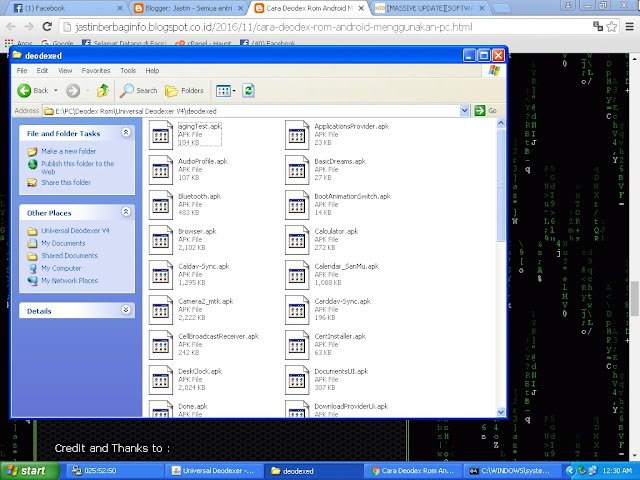Click the Forward arrow in Explorer toolbar
This screenshot has height=480, width=640.
point(73,91)
